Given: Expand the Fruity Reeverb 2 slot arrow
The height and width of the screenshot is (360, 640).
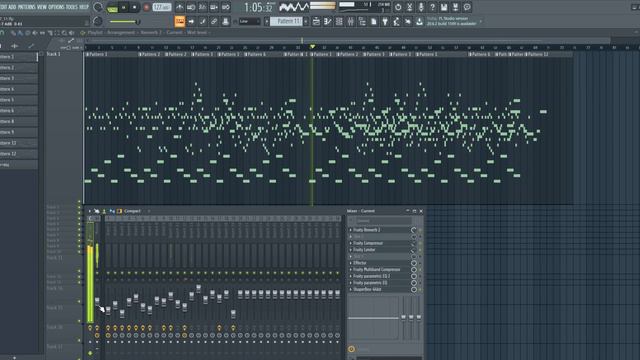Looking at the screenshot, I should click(x=351, y=230).
